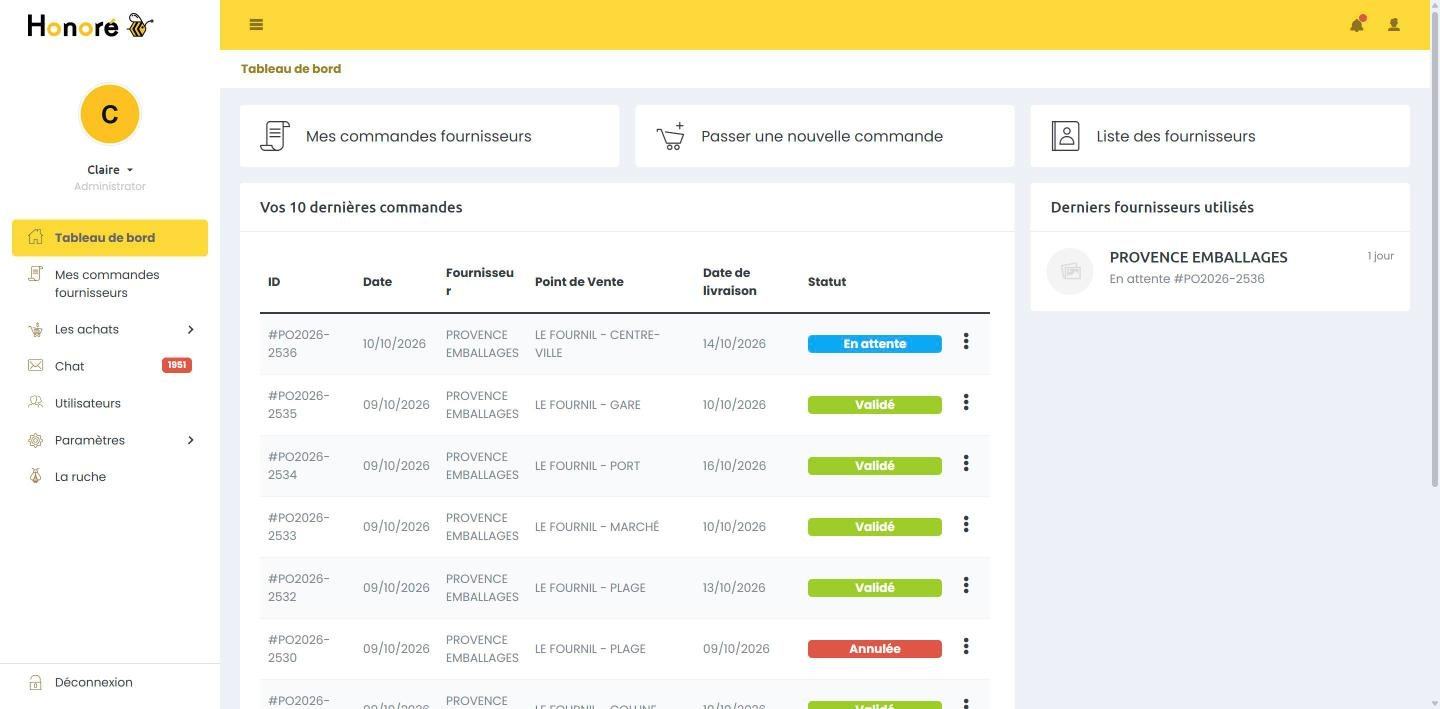Open actions menu for order #PO2026-2536
Viewport: 1440px width, 709px height.
click(966, 342)
